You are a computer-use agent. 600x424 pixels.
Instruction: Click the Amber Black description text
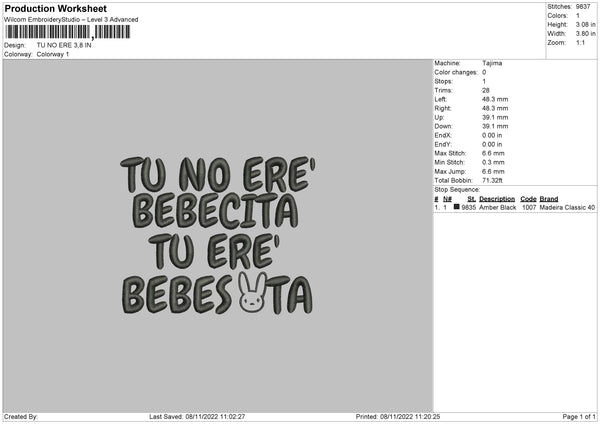(x=498, y=208)
